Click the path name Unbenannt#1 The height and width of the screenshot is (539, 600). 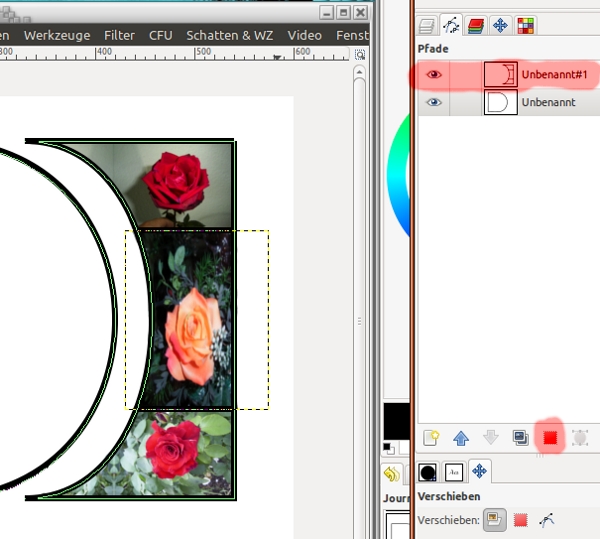coord(554,74)
